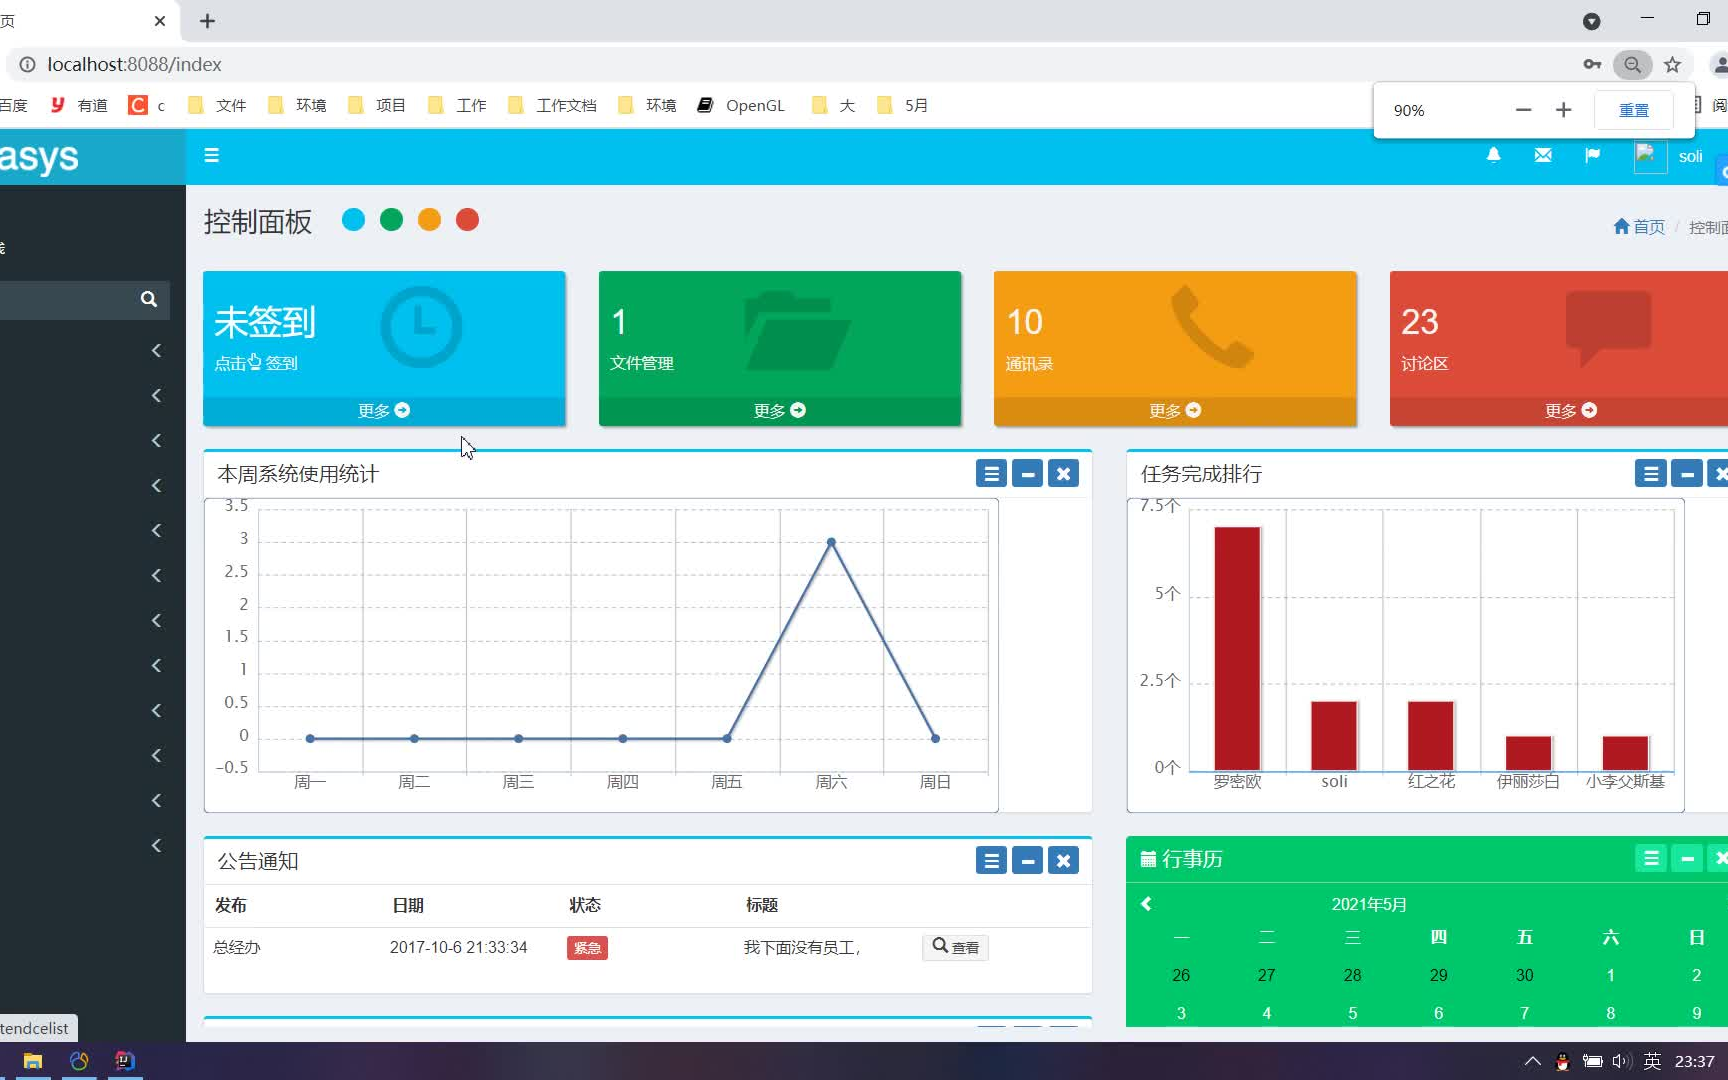Open list menu of 本周系统使用统计 panel
This screenshot has height=1080, width=1728.
click(991, 474)
